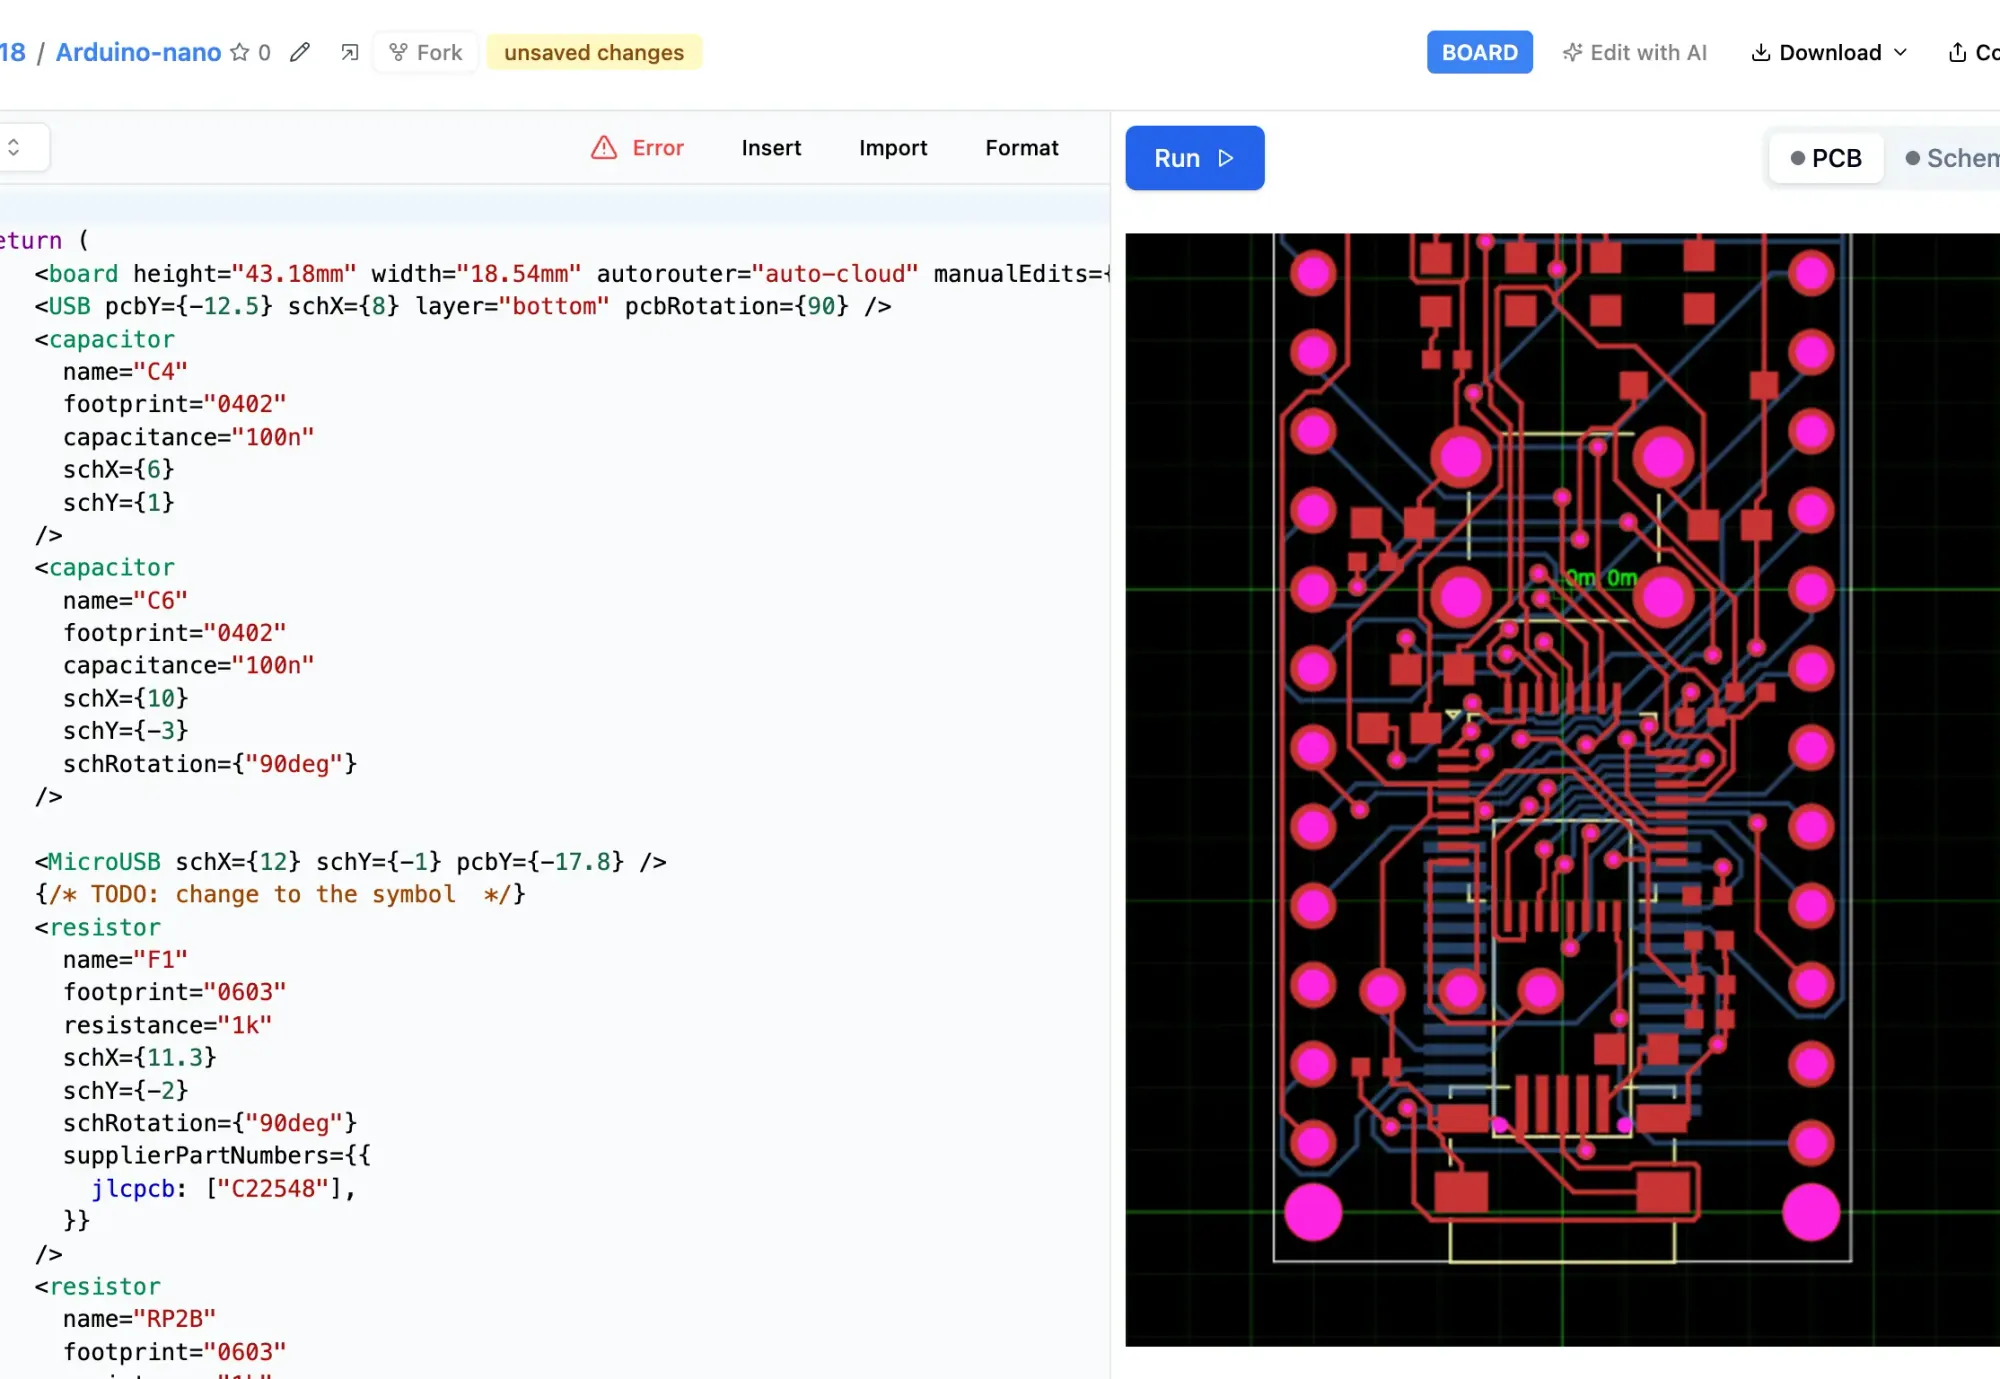Open the Import menu
The image size is (2000, 1379).
tap(892, 148)
